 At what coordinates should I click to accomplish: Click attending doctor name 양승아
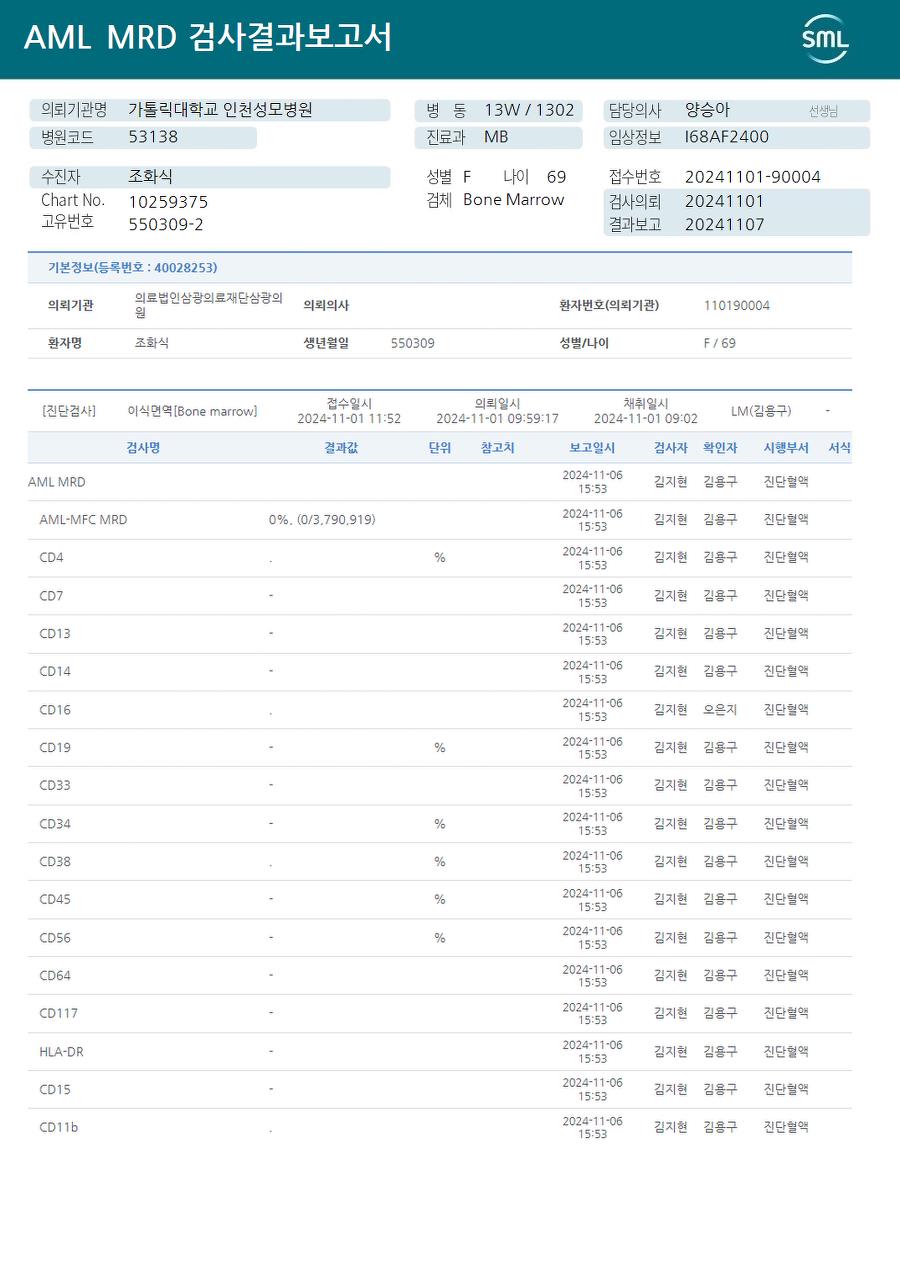pyautogui.click(x=707, y=110)
